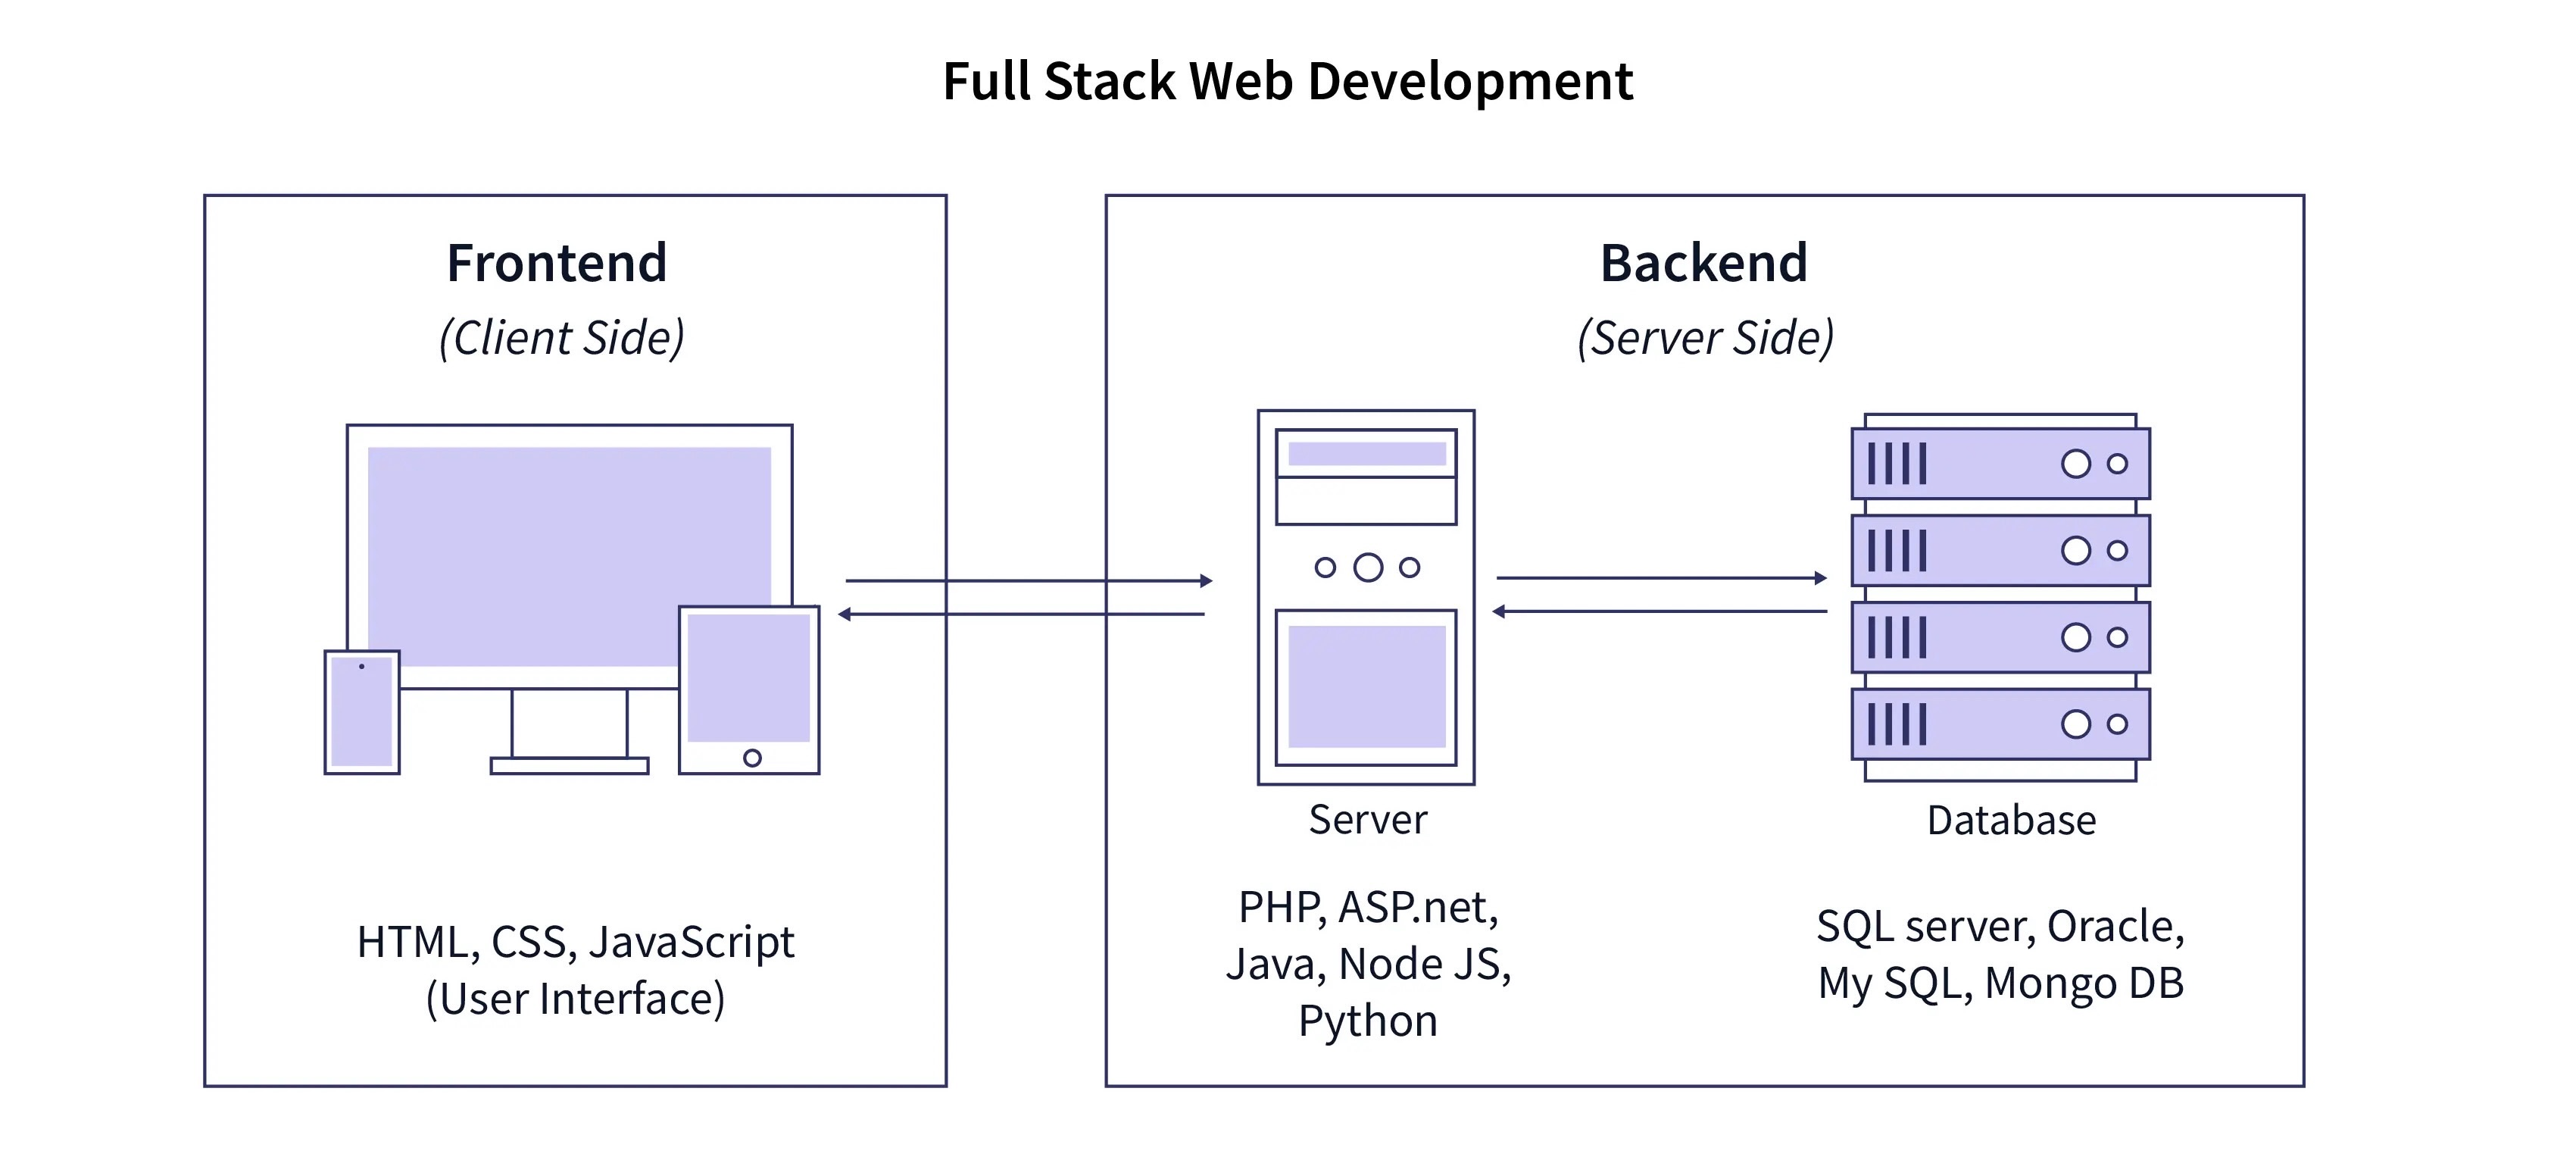Image resolution: width=2576 pixels, height=1157 pixels.
Task: Click the "Full Stack Web Development" title
Action: point(1288,82)
